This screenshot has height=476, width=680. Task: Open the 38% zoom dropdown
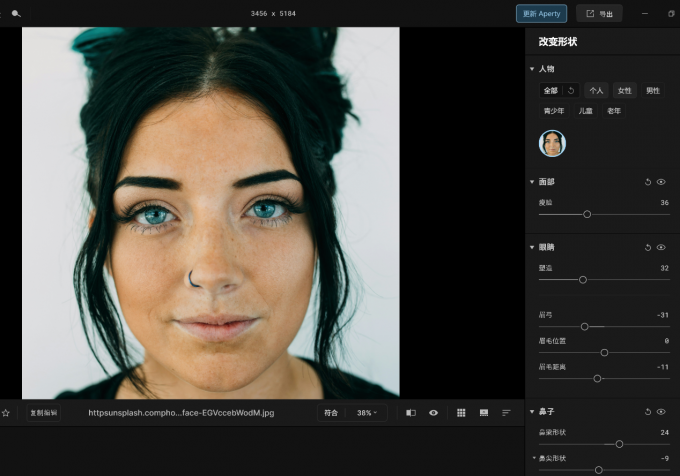(x=367, y=413)
